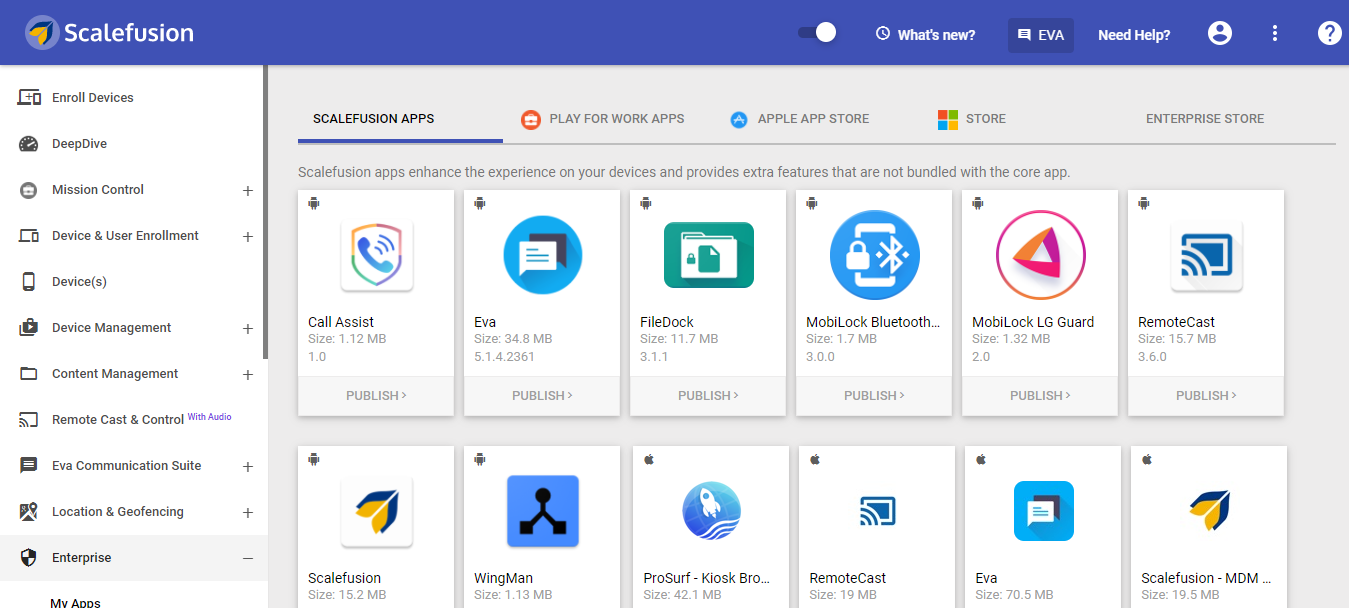
Task: Toggle the switch in the top header
Action: (817, 33)
